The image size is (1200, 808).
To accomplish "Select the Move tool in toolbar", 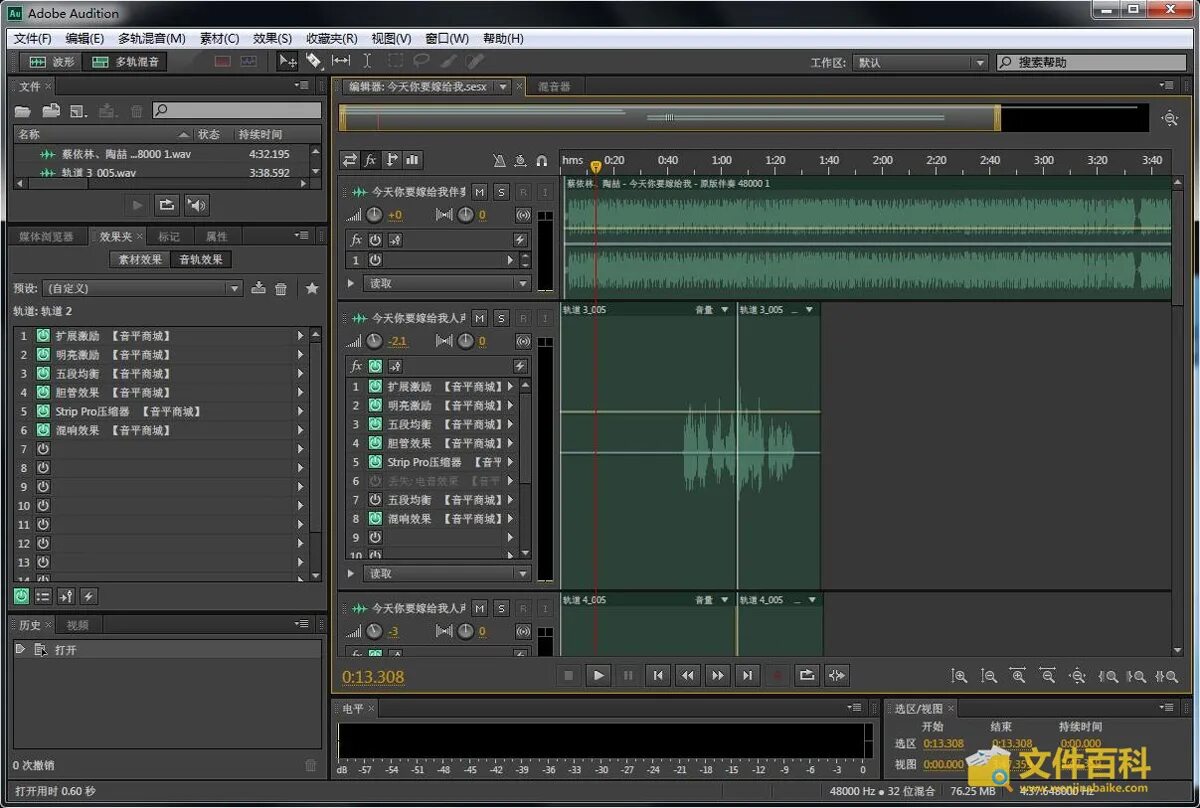I will (x=288, y=61).
